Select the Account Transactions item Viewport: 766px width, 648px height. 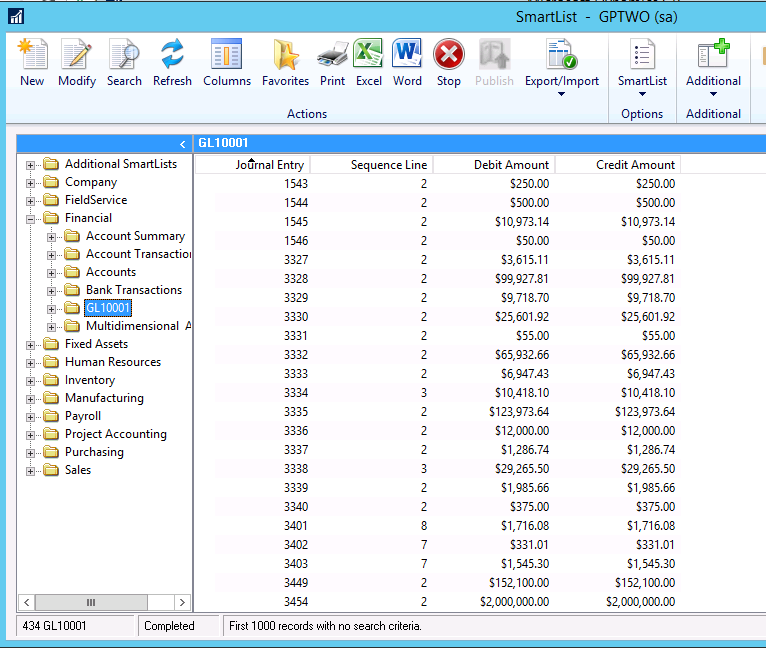click(x=138, y=254)
